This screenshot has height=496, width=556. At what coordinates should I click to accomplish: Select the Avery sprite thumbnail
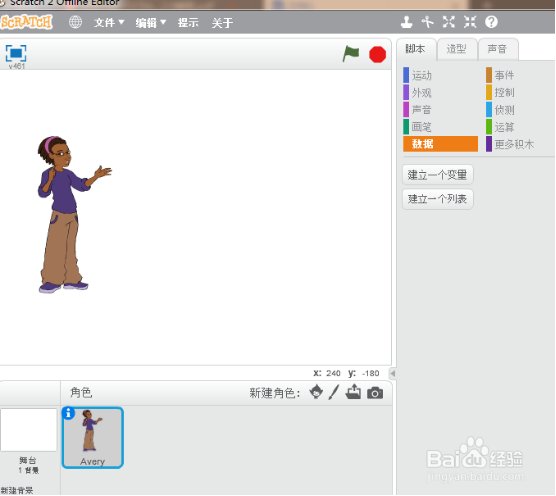pyautogui.click(x=93, y=438)
